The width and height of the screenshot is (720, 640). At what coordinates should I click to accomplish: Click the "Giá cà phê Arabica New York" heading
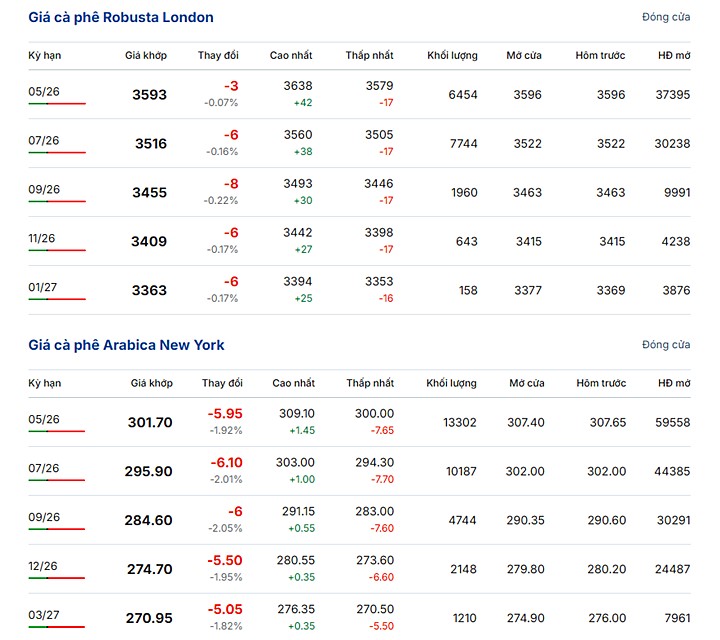(126, 345)
